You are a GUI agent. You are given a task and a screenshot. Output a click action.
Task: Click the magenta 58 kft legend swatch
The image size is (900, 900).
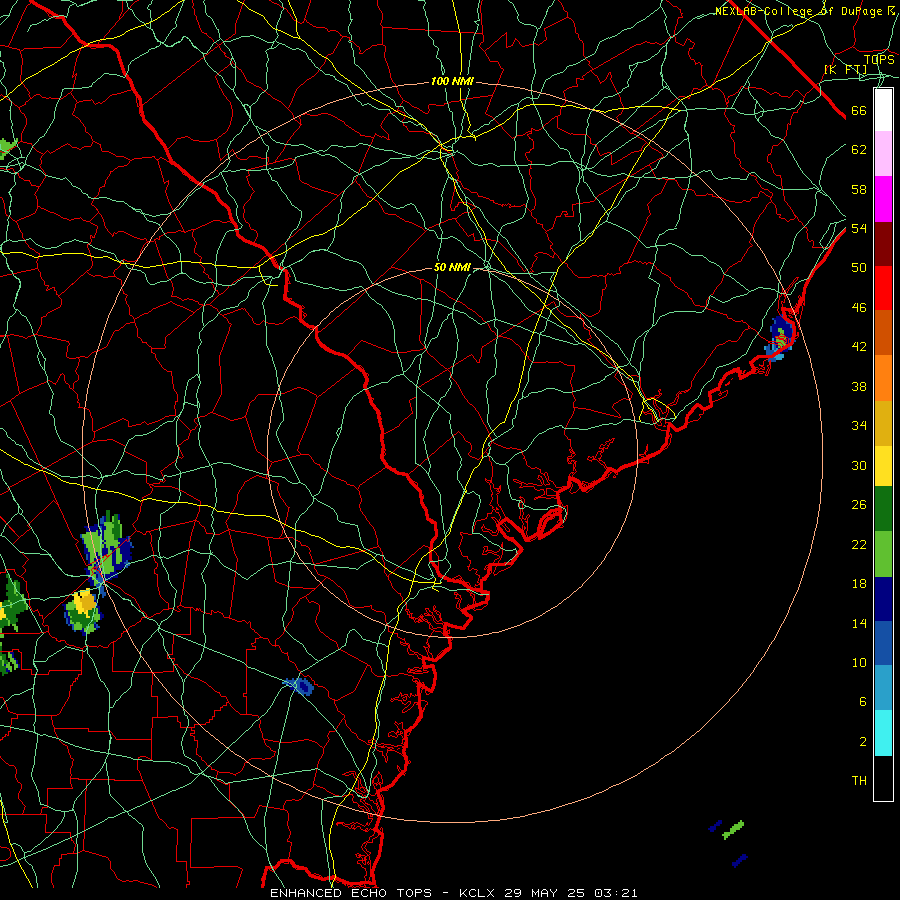pos(883,199)
